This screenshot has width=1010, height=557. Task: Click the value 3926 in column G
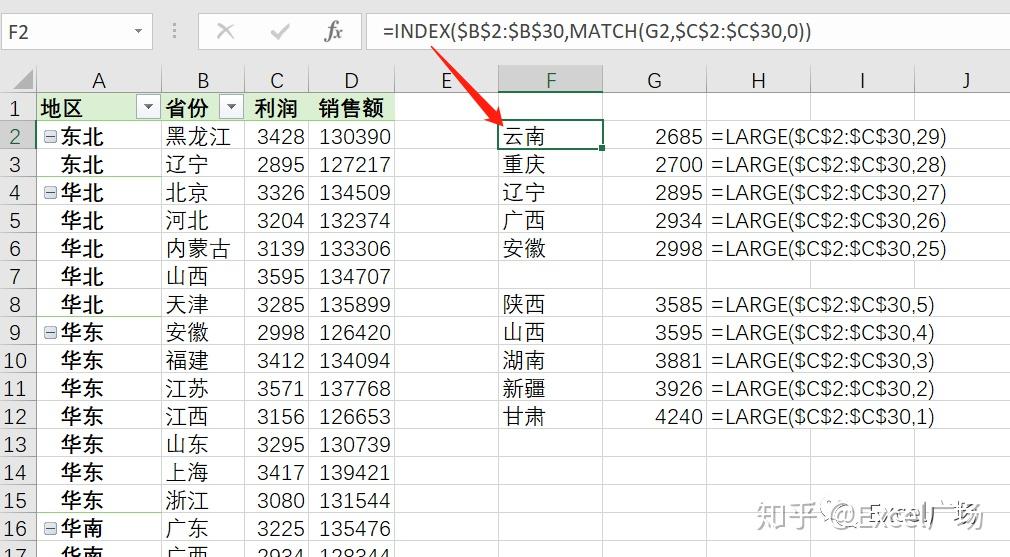[x=678, y=388]
